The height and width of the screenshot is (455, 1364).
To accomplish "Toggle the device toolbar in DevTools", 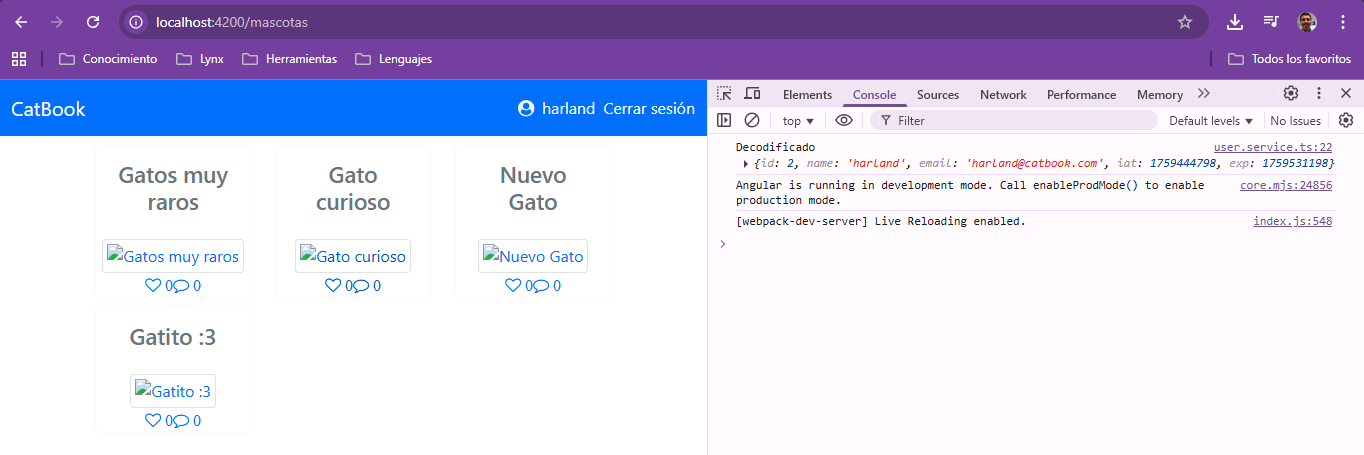I will pyautogui.click(x=752, y=94).
